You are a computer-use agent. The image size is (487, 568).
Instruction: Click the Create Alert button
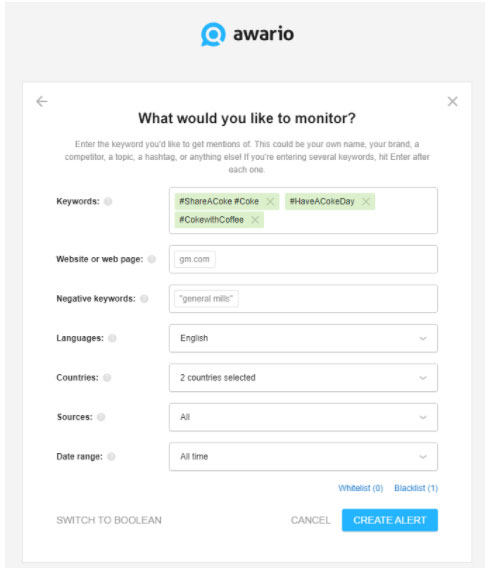(390, 520)
